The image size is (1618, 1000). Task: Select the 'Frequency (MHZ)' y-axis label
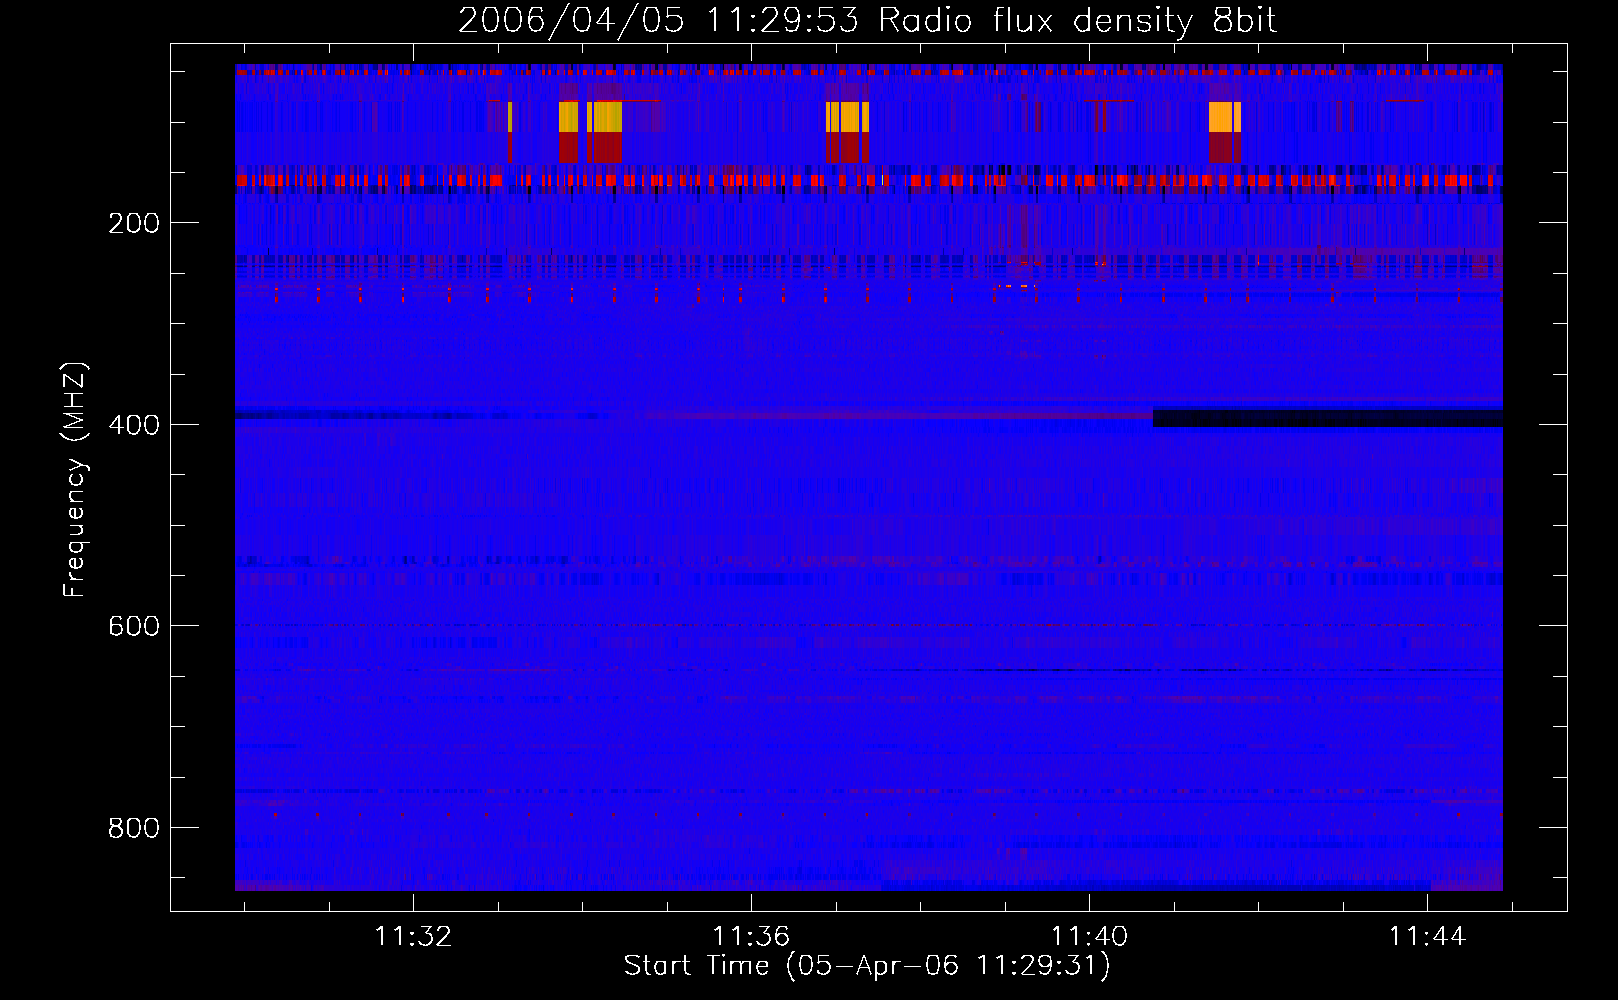coord(75,479)
